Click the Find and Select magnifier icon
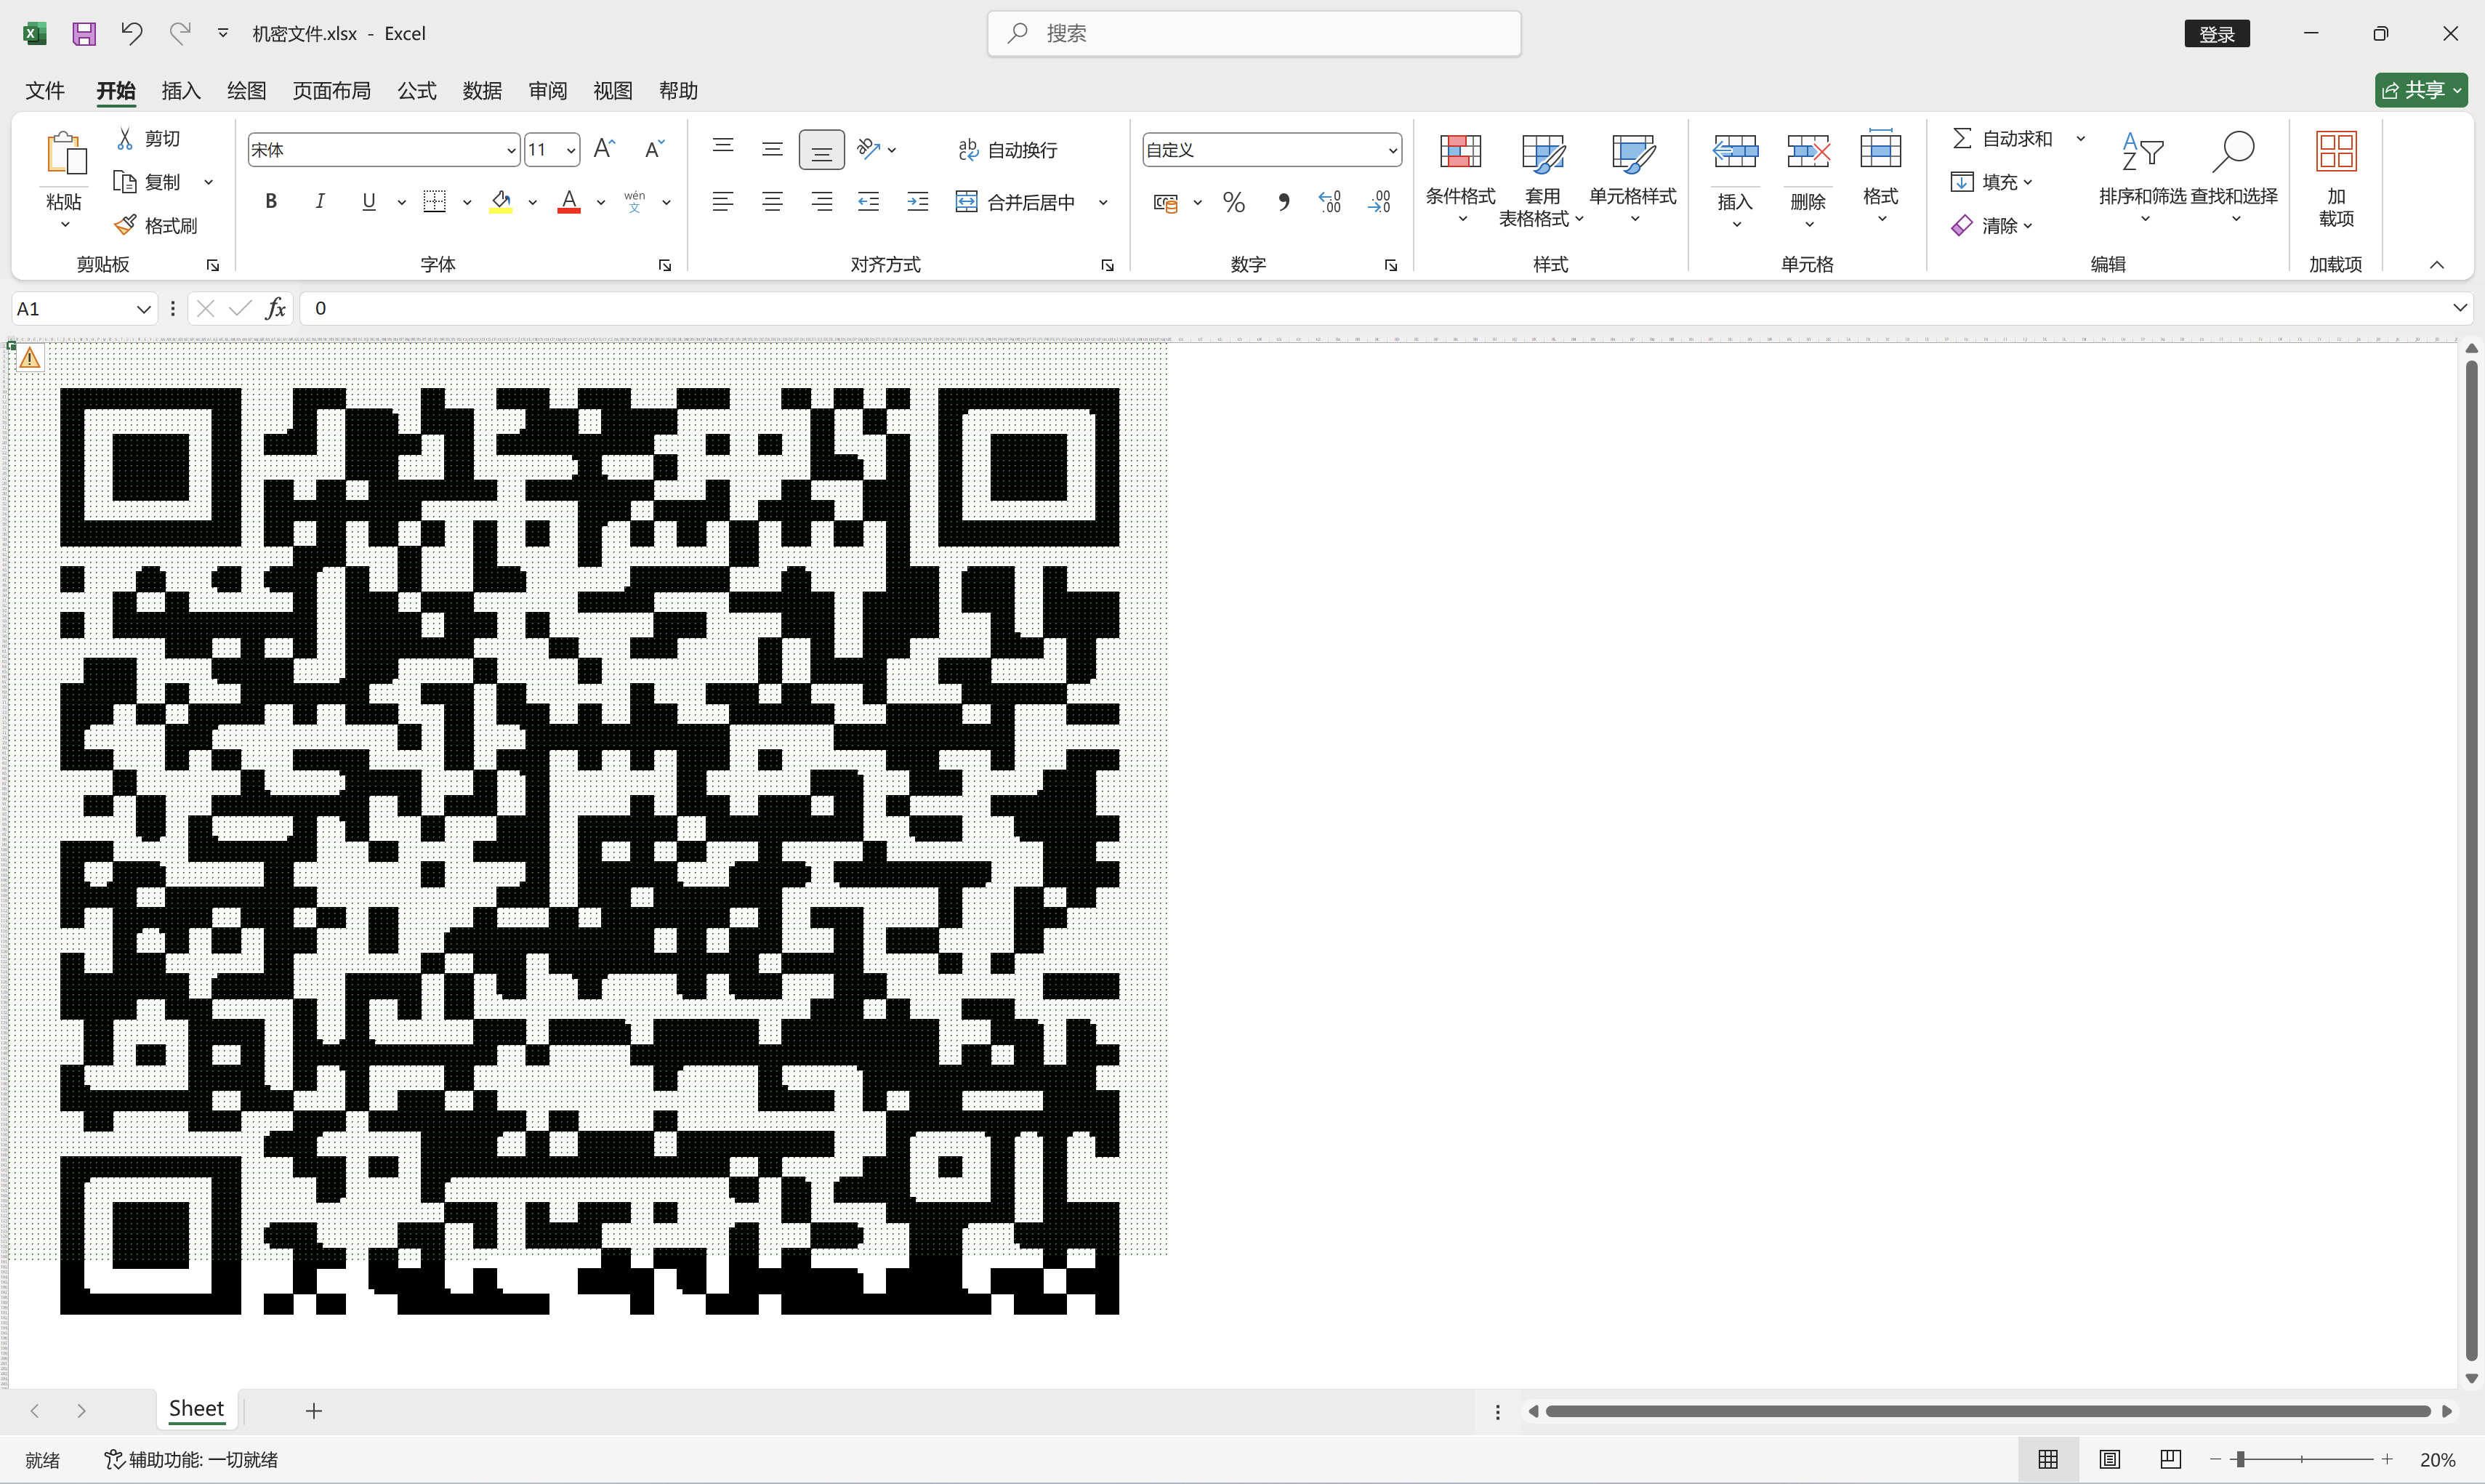Screen dimensions: 2485x1484 pos(2233,152)
